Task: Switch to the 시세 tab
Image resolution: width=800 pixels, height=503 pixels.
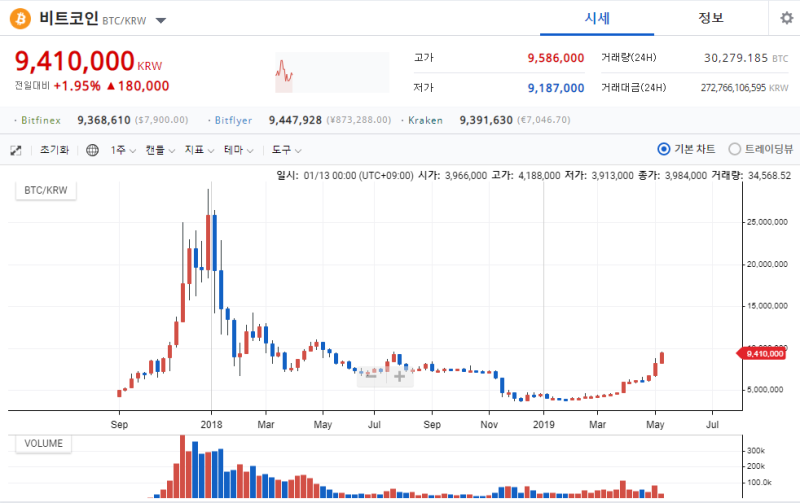Action: [597, 18]
